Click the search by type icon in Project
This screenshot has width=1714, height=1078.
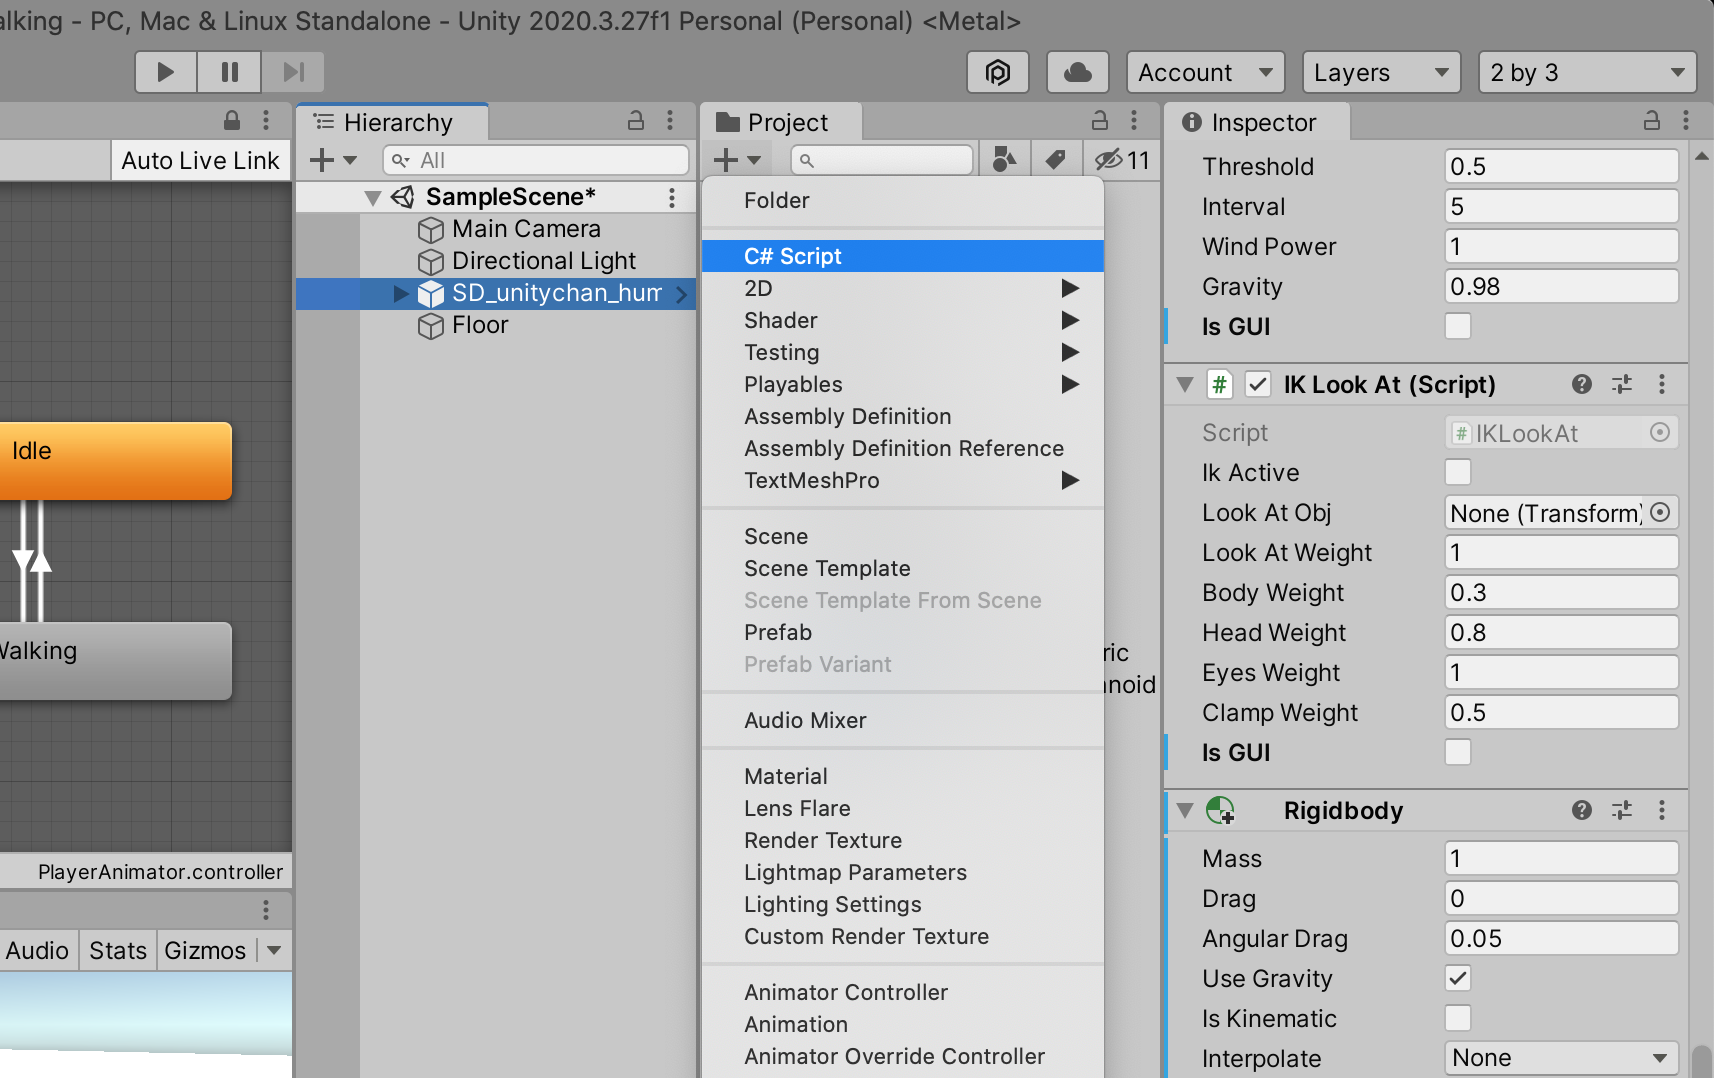[x=1004, y=160]
